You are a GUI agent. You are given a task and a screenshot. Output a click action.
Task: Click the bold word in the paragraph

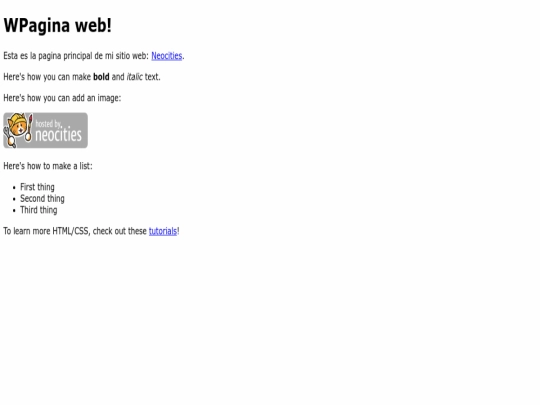point(101,77)
